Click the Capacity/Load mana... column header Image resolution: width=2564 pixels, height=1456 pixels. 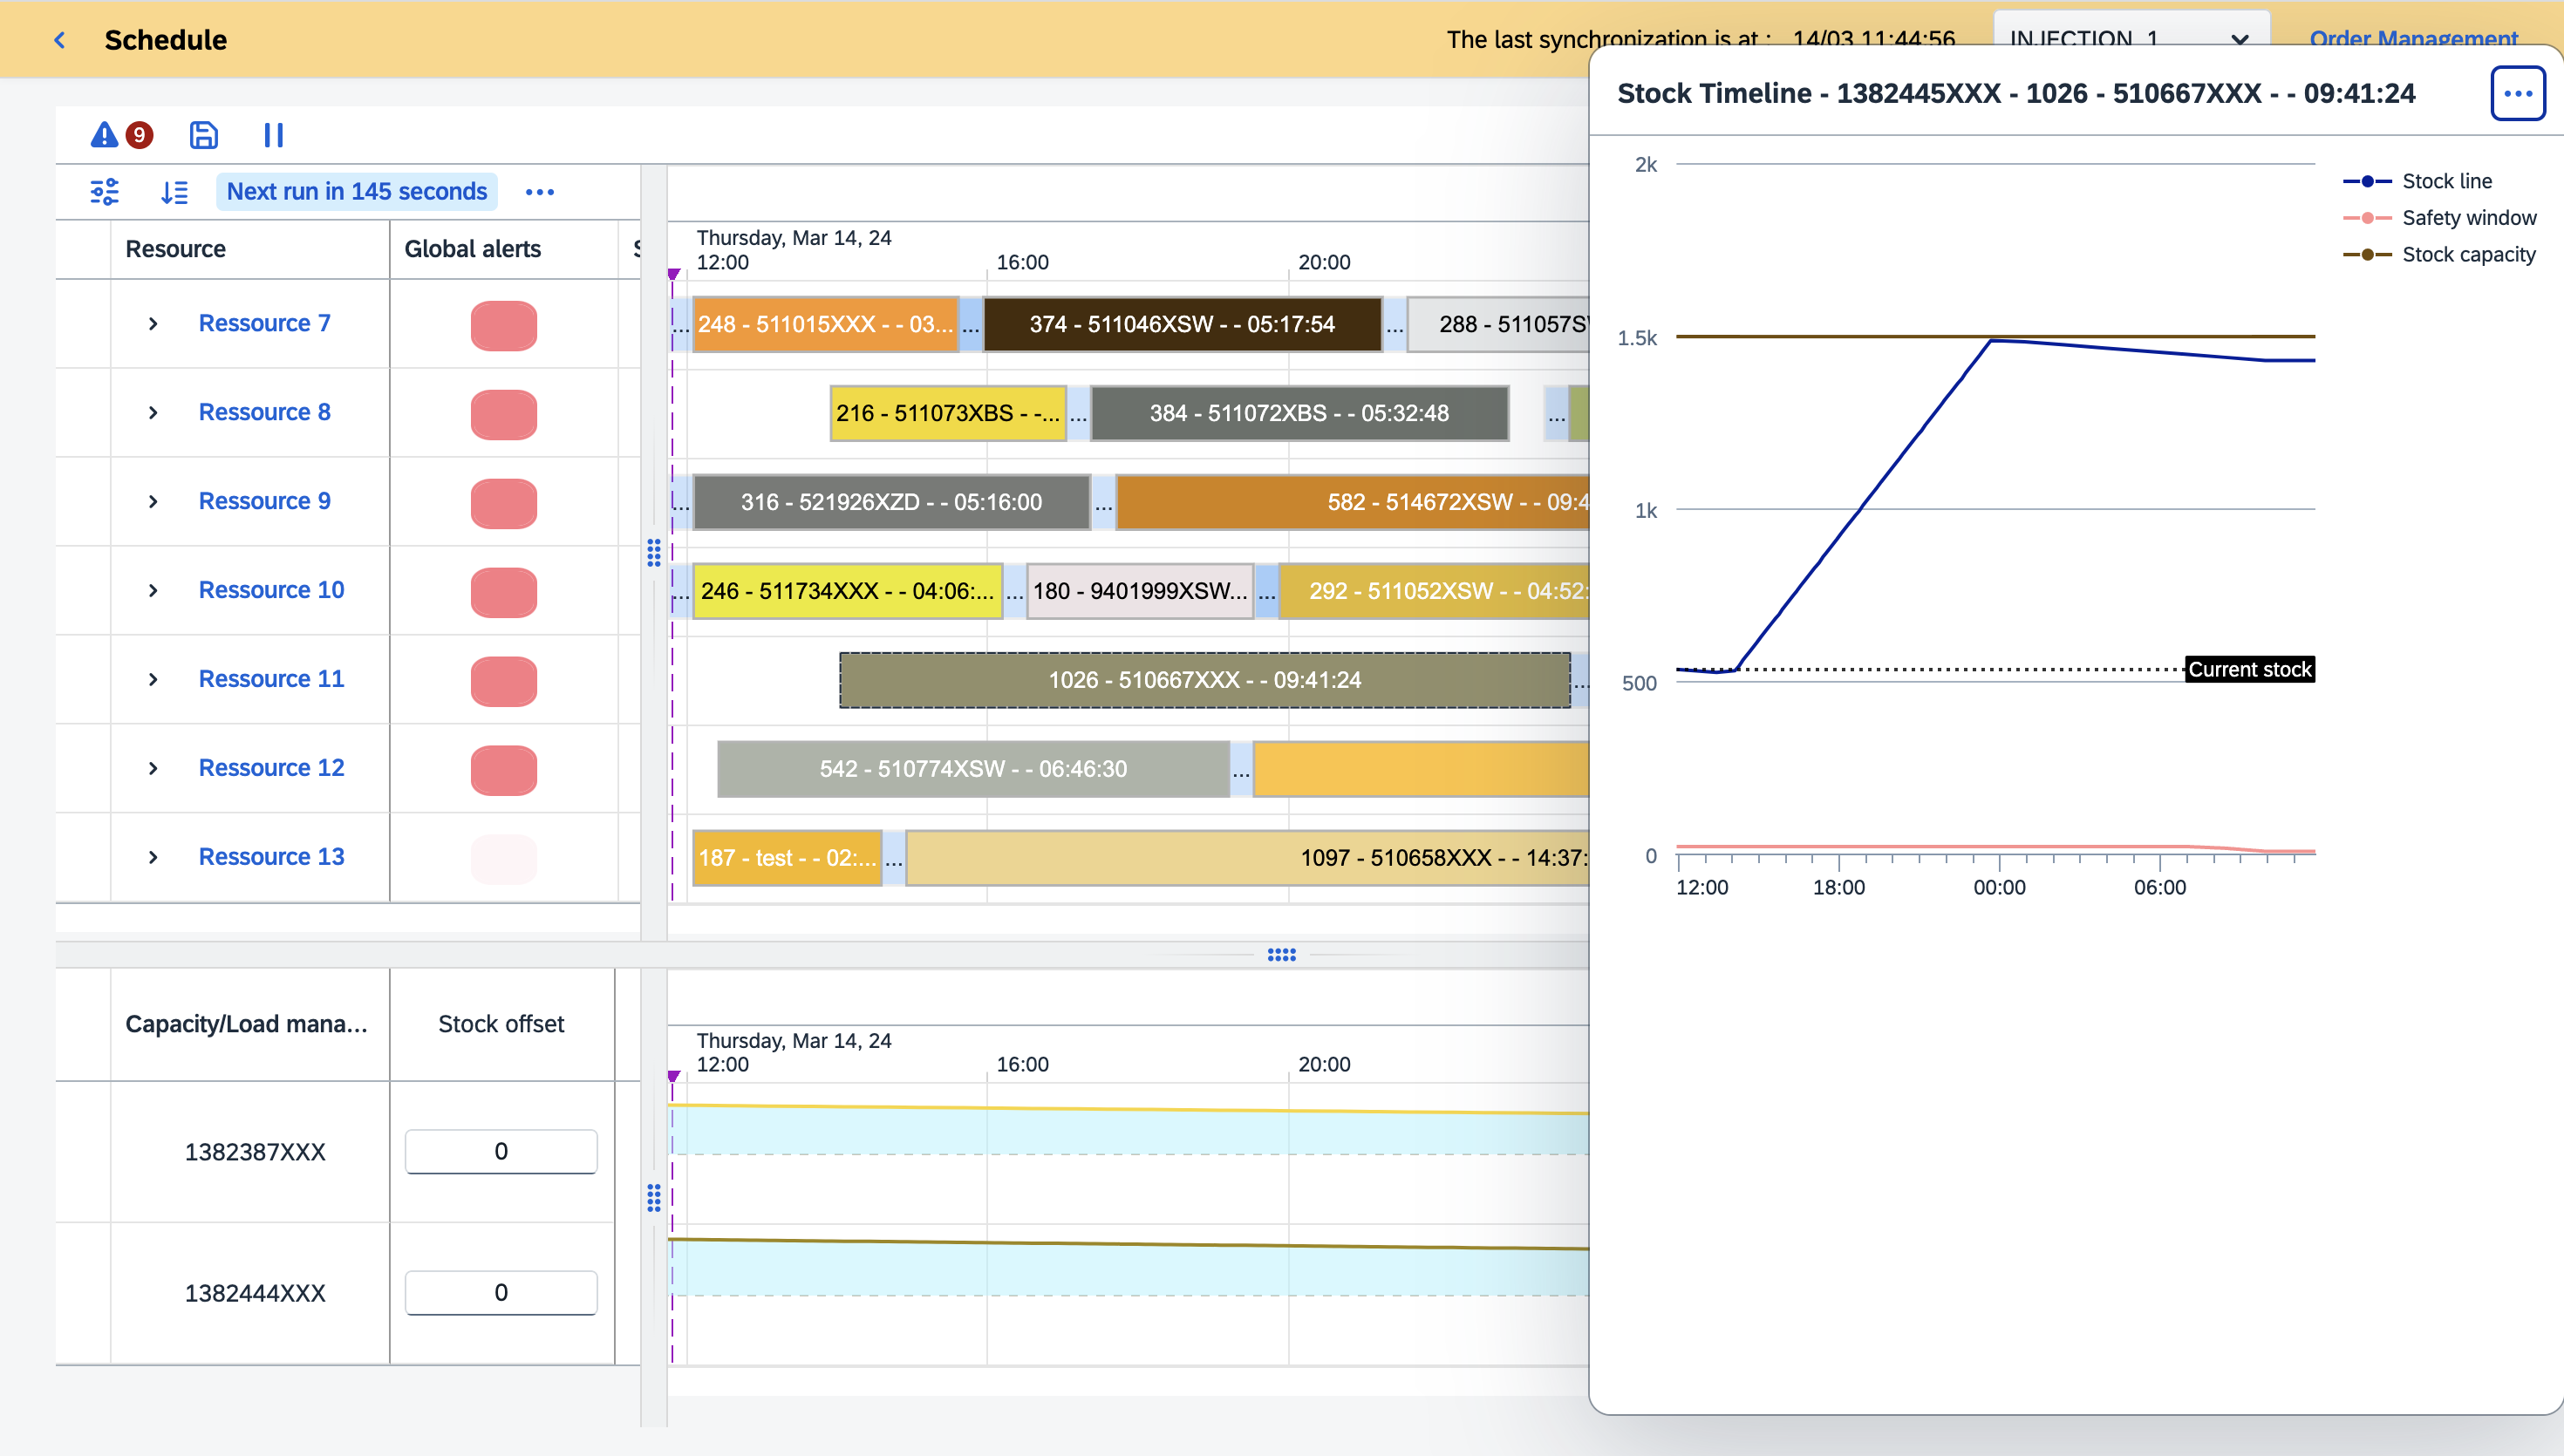tap(250, 1024)
